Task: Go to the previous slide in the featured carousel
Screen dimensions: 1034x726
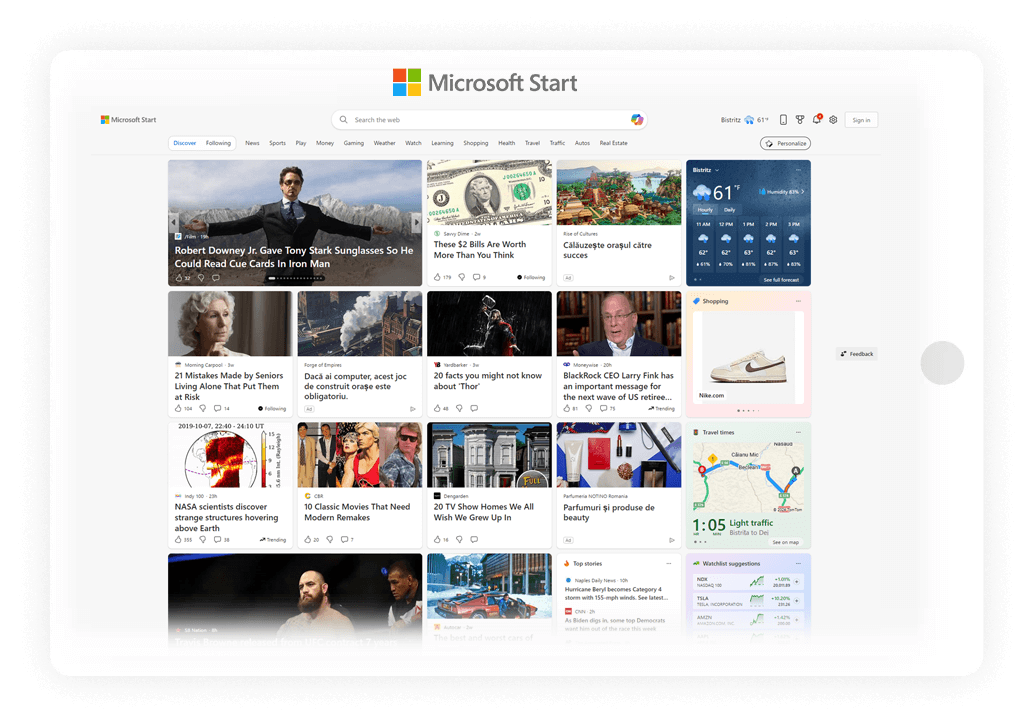Action: tap(173, 222)
